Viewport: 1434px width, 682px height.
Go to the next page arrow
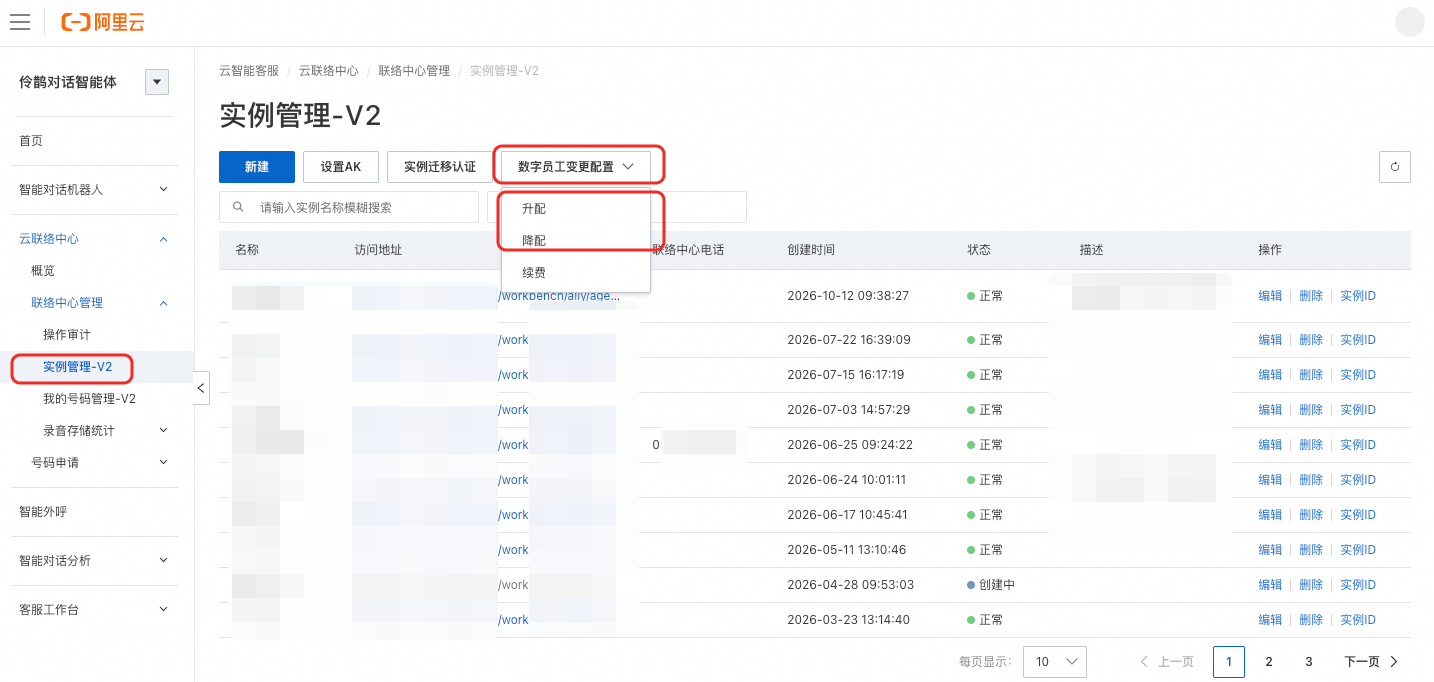[x=1394, y=661]
